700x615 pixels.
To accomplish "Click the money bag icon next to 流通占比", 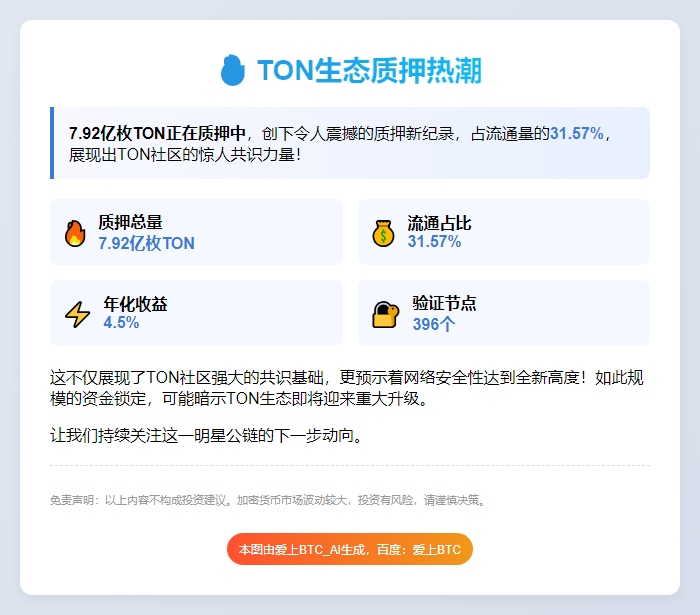I will click(x=383, y=233).
